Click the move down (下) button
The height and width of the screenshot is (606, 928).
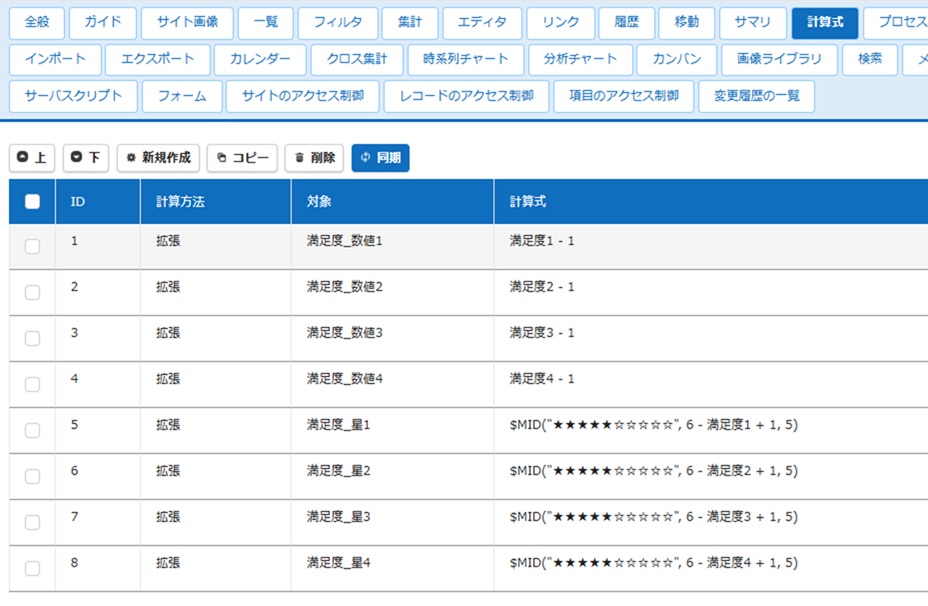click(x=86, y=158)
